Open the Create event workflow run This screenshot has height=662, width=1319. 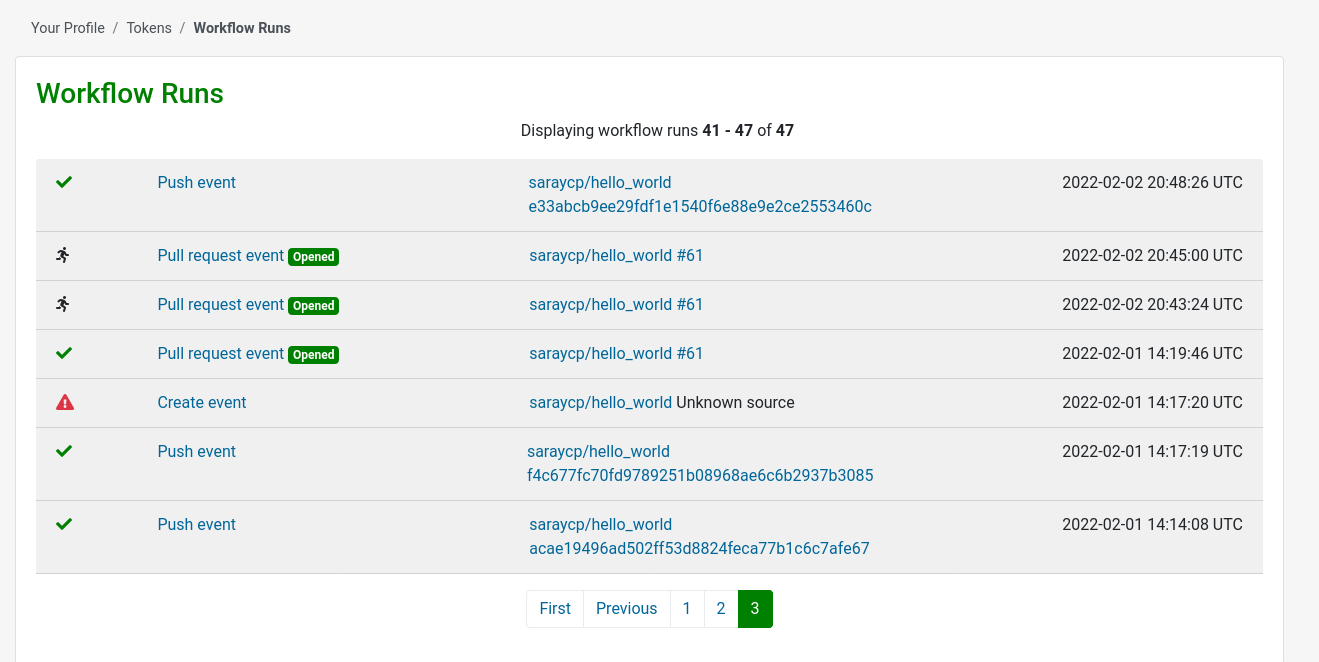(x=202, y=402)
